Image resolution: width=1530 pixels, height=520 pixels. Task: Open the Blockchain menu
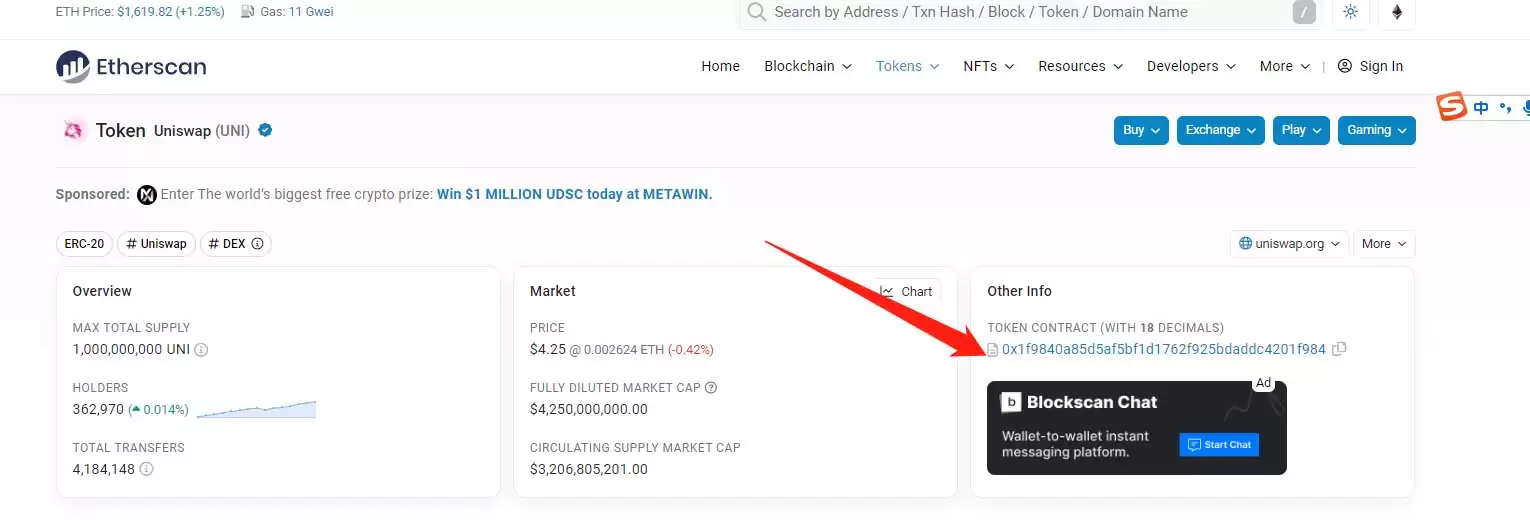pyautogui.click(x=807, y=66)
